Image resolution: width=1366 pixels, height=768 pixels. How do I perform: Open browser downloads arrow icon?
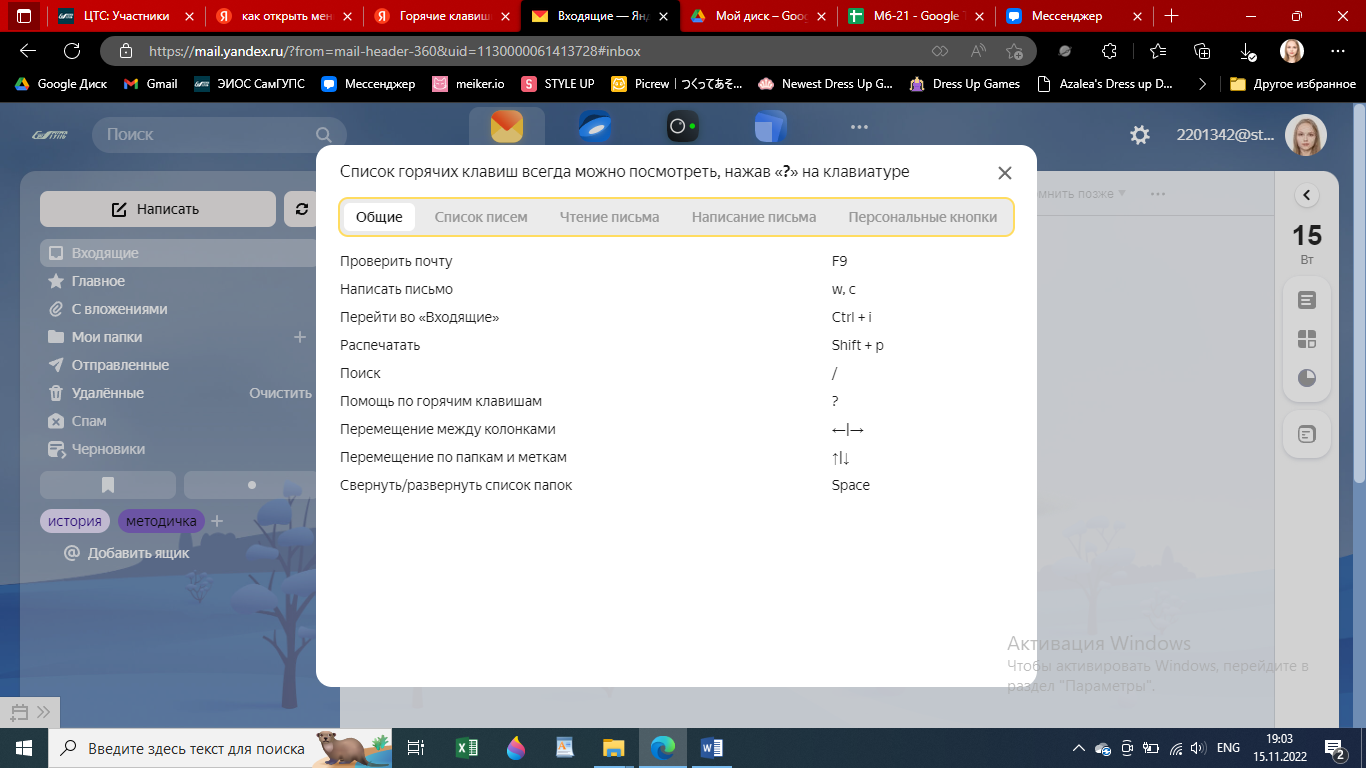1247,51
